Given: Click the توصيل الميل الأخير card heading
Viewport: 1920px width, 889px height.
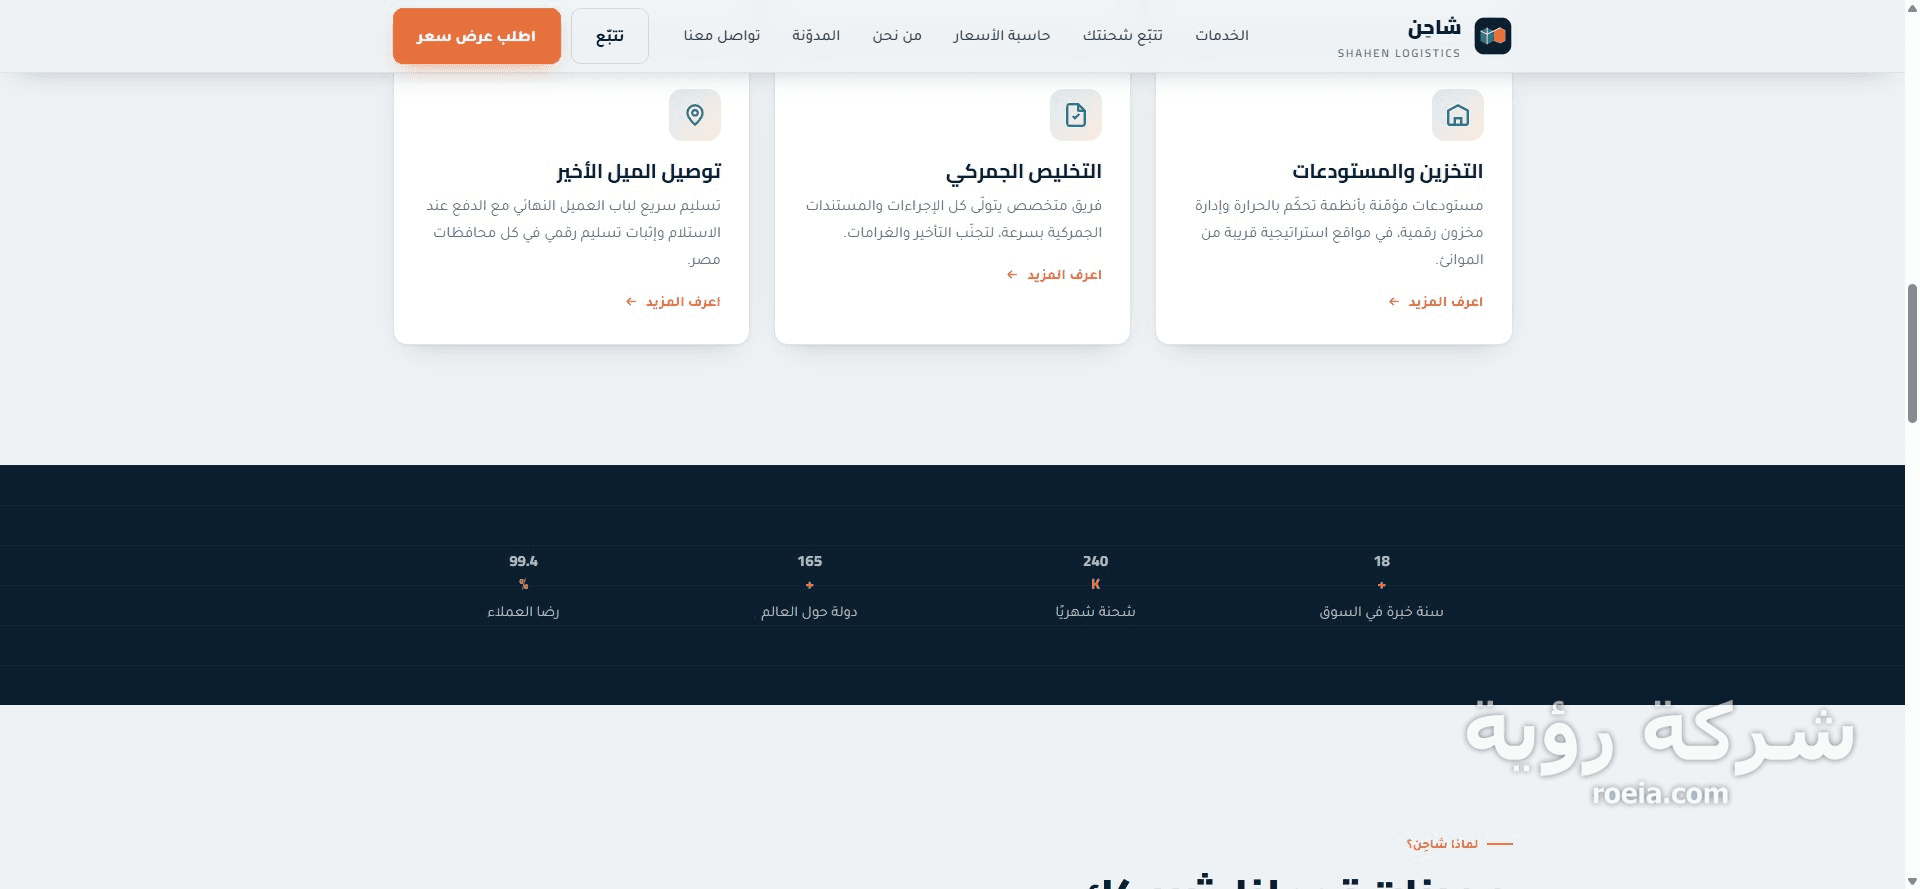Looking at the screenshot, I should [x=639, y=172].
